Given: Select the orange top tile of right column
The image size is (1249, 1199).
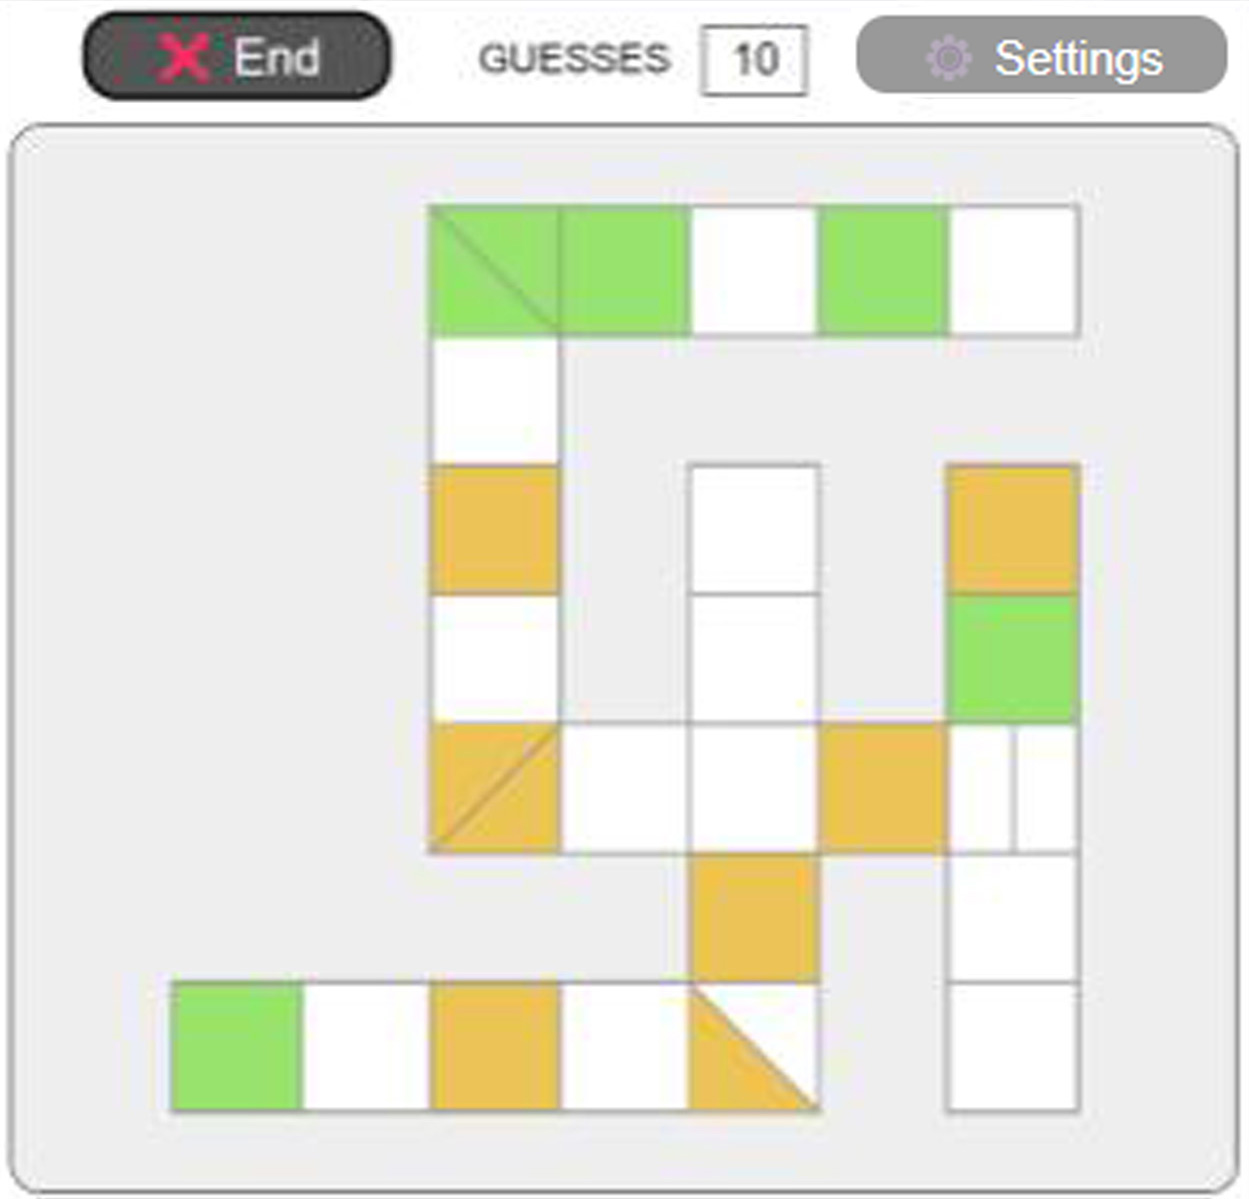Looking at the screenshot, I should 1013,529.
